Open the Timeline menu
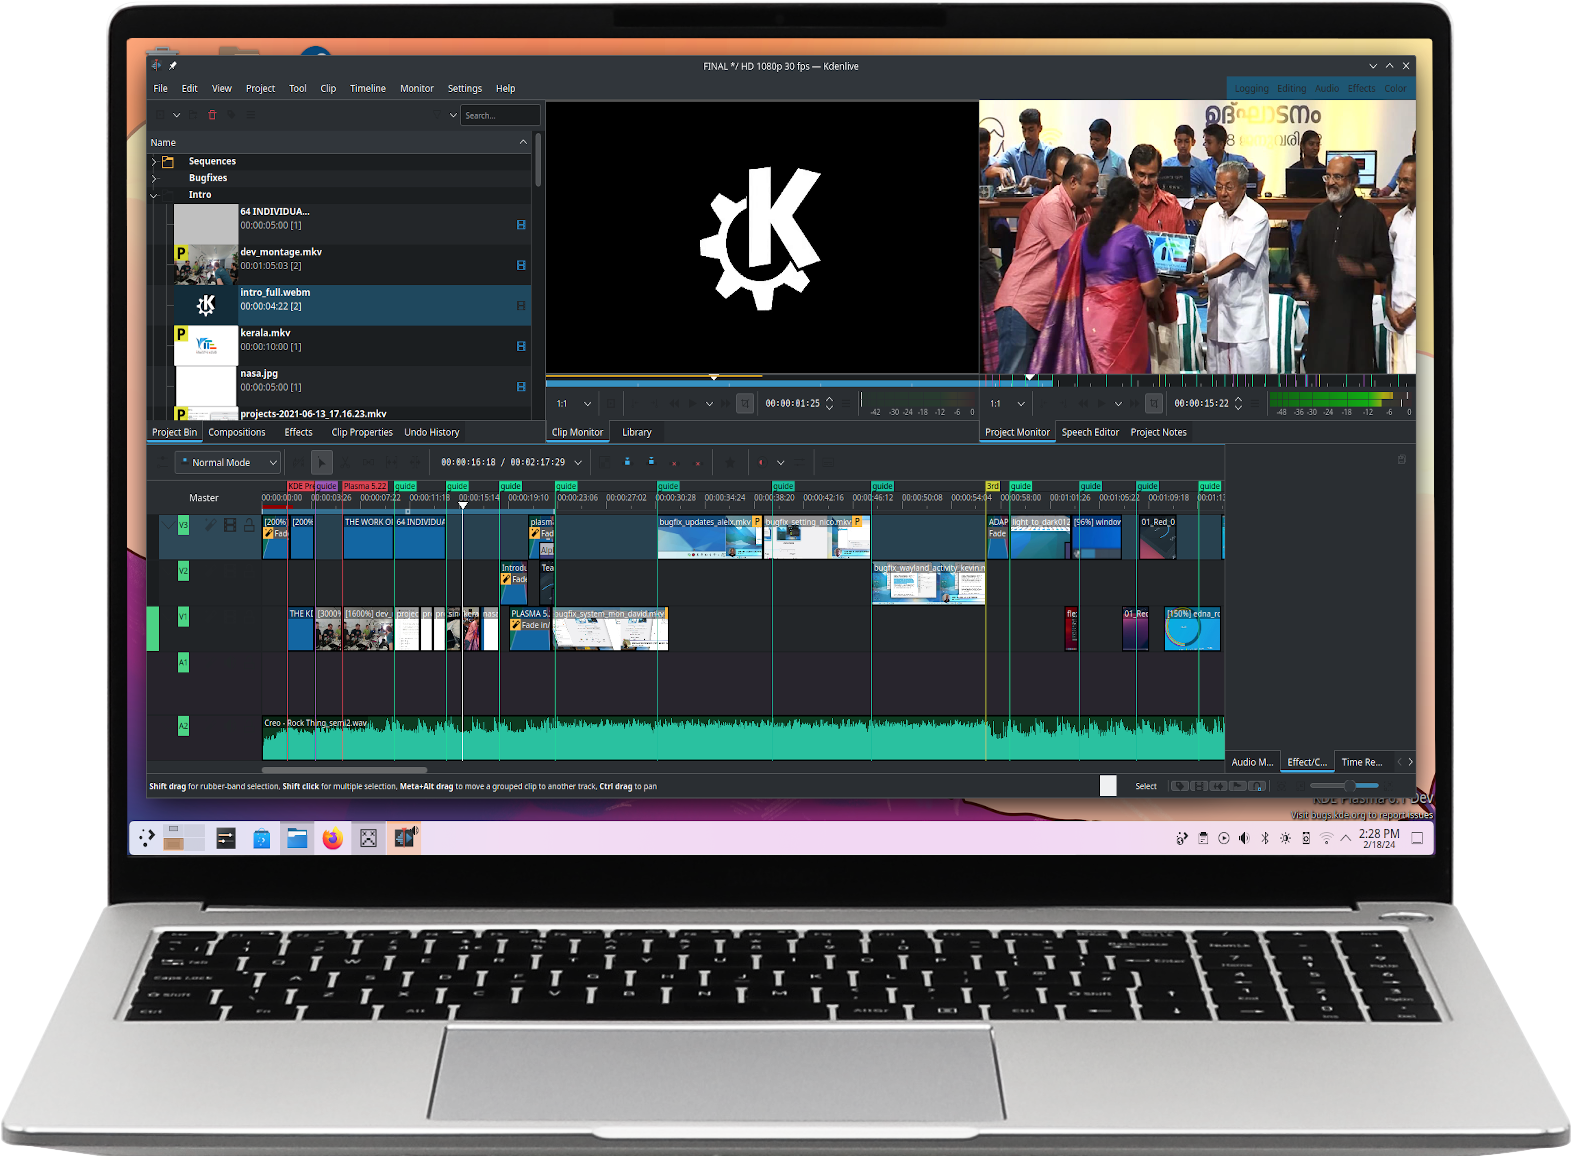 (367, 88)
